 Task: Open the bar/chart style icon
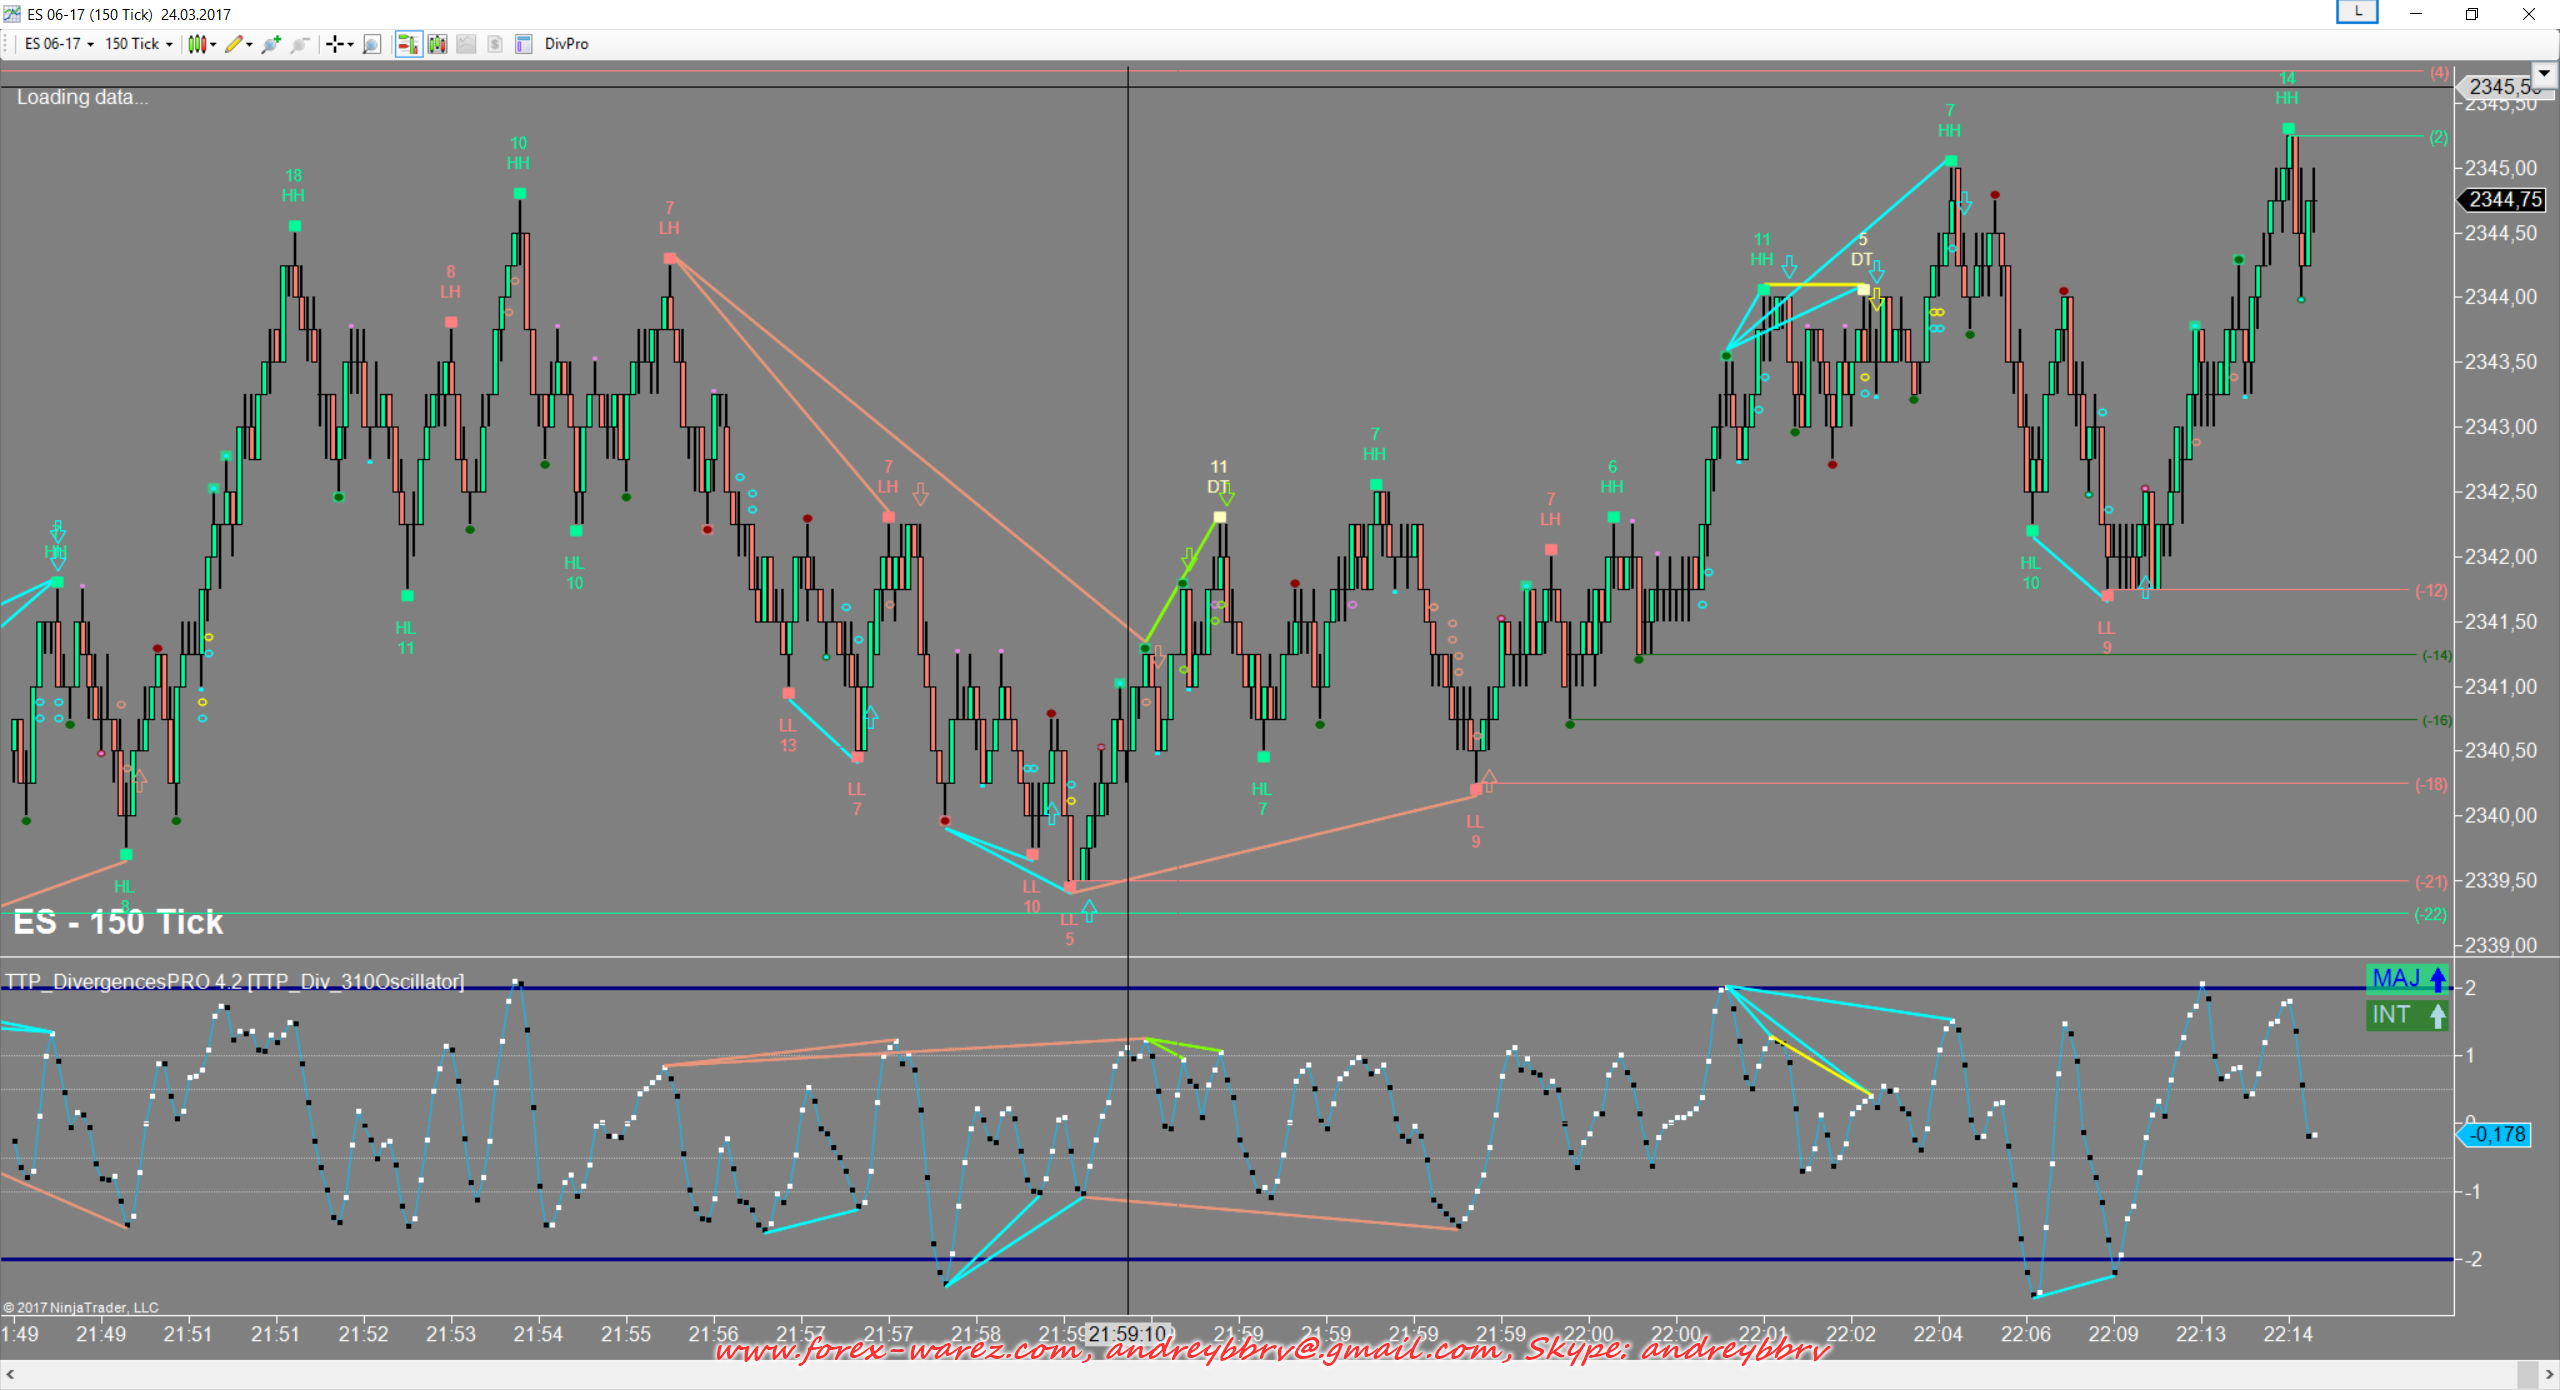[198, 44]
